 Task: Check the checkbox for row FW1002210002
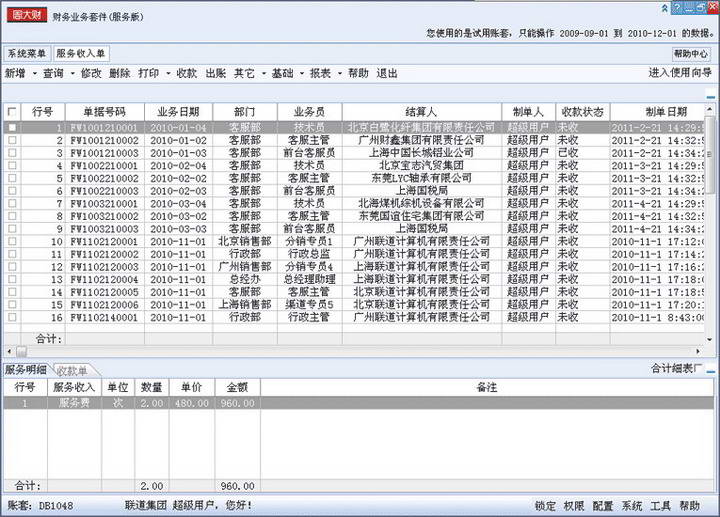click(12, 178)
